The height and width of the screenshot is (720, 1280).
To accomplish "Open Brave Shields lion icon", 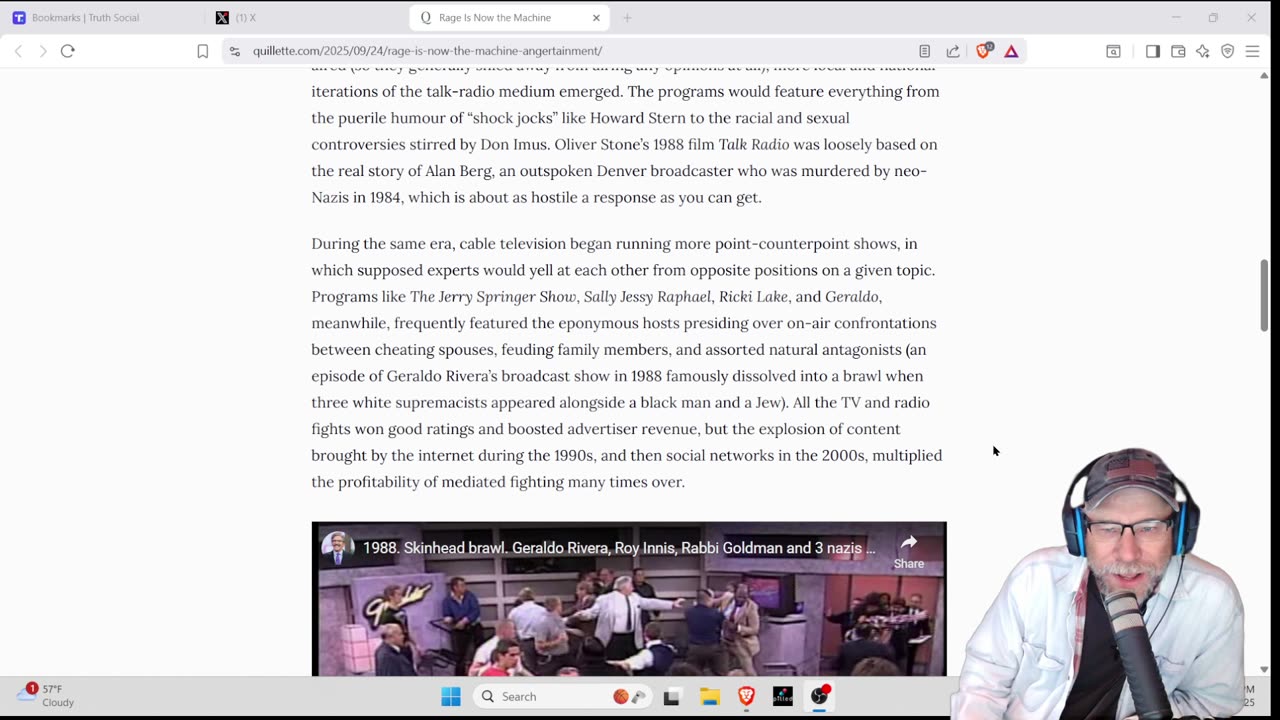I will tap(984, 50).
